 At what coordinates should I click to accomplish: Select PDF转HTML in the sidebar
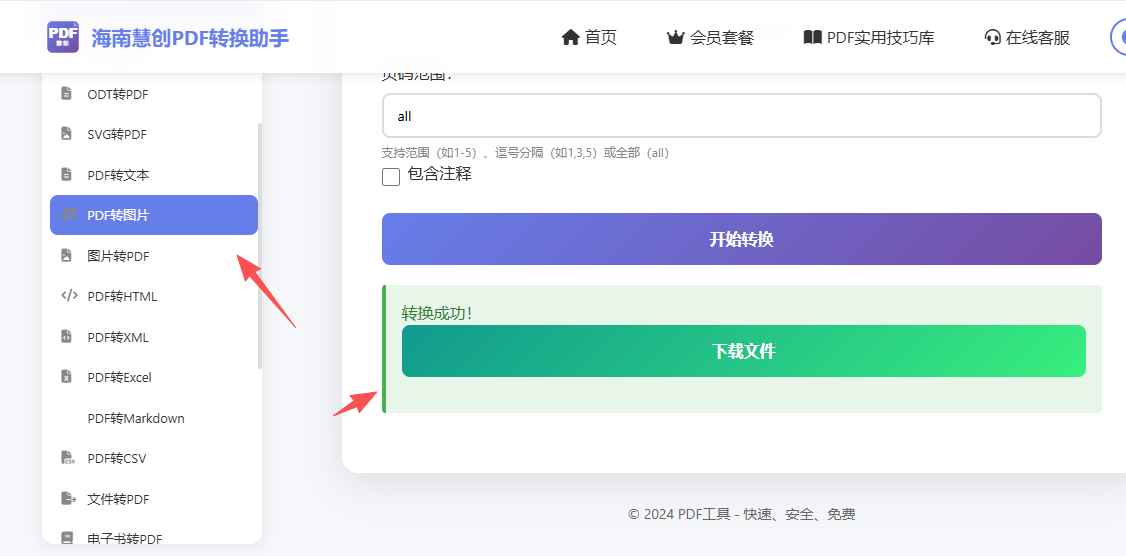tap(154, 296)
